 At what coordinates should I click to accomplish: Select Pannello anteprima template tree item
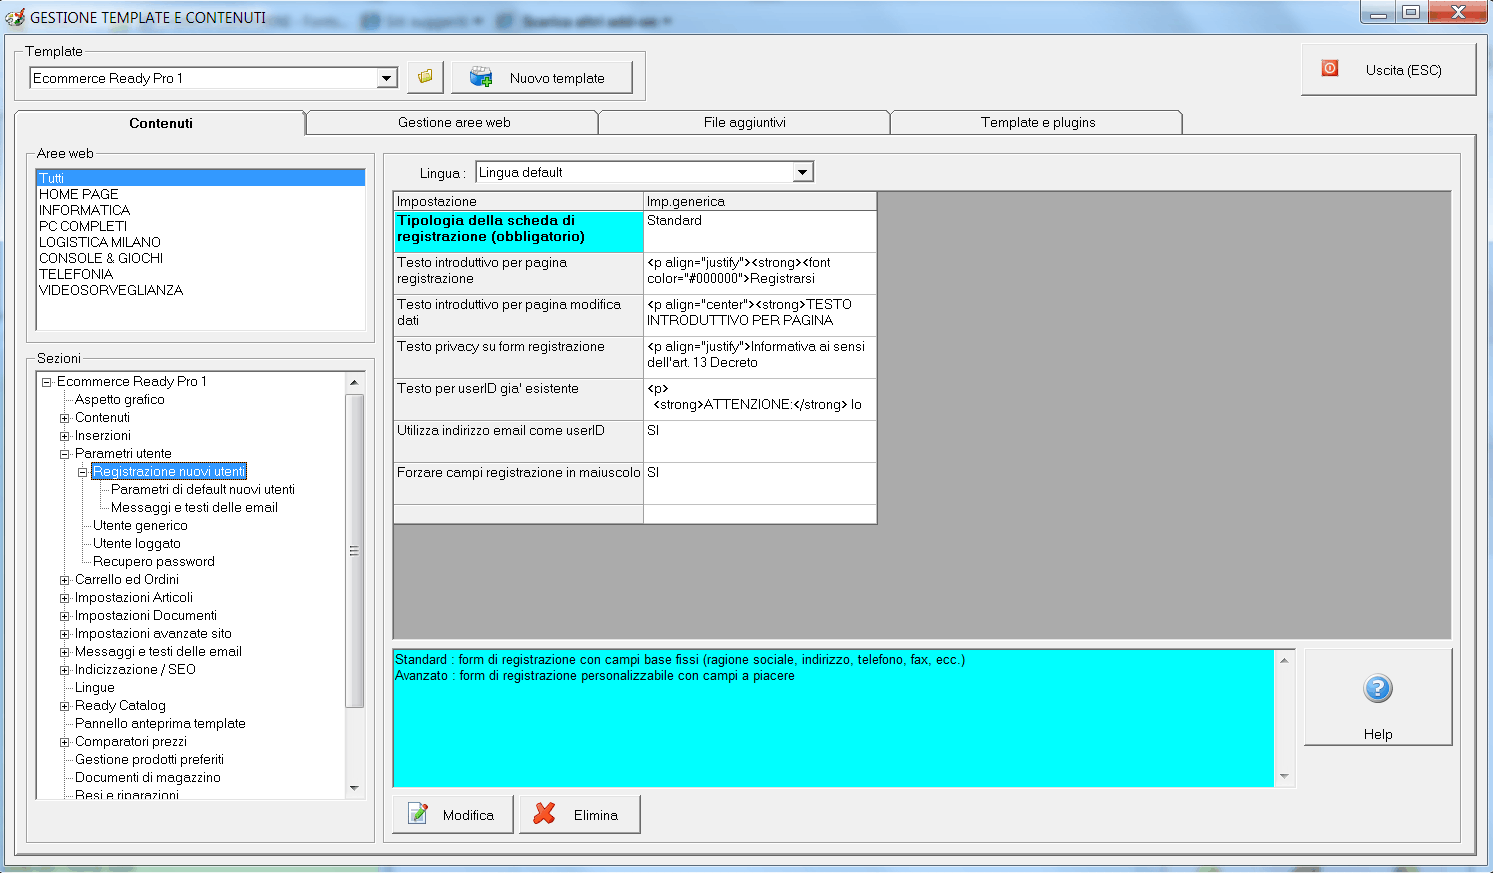pyautogui.click(x=160, y=724)
